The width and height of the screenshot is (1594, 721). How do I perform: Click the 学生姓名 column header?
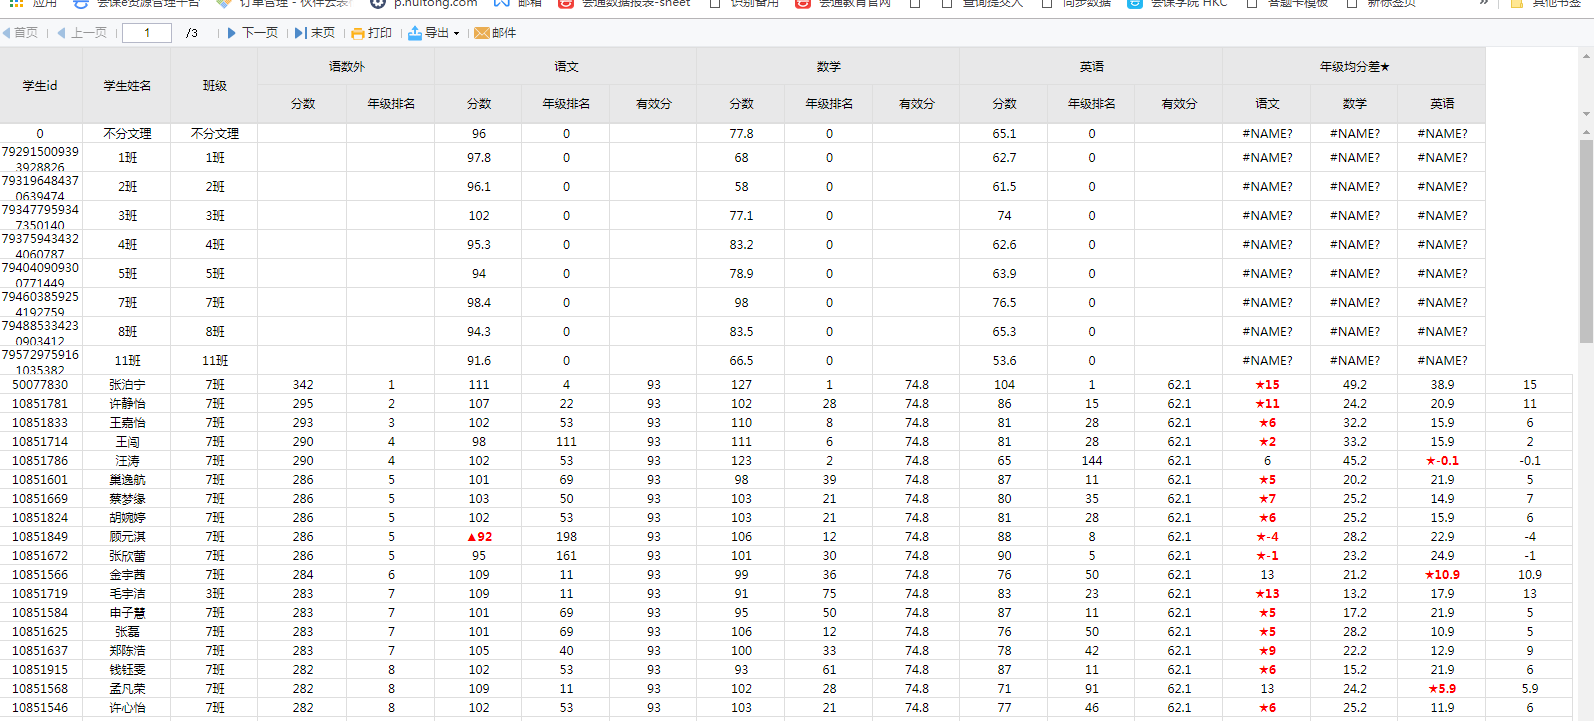pyautogui.click(x=127, y=86)
